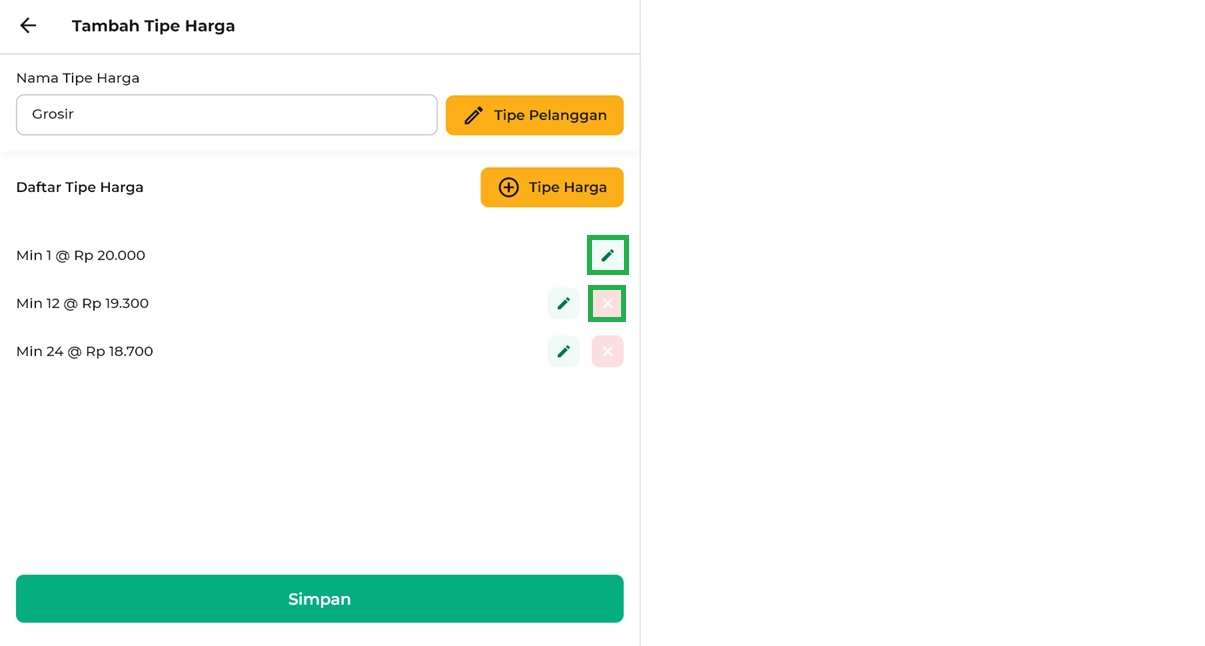
Task: Click the Daftar Tipe Harga heading
Action: [80, 187]
